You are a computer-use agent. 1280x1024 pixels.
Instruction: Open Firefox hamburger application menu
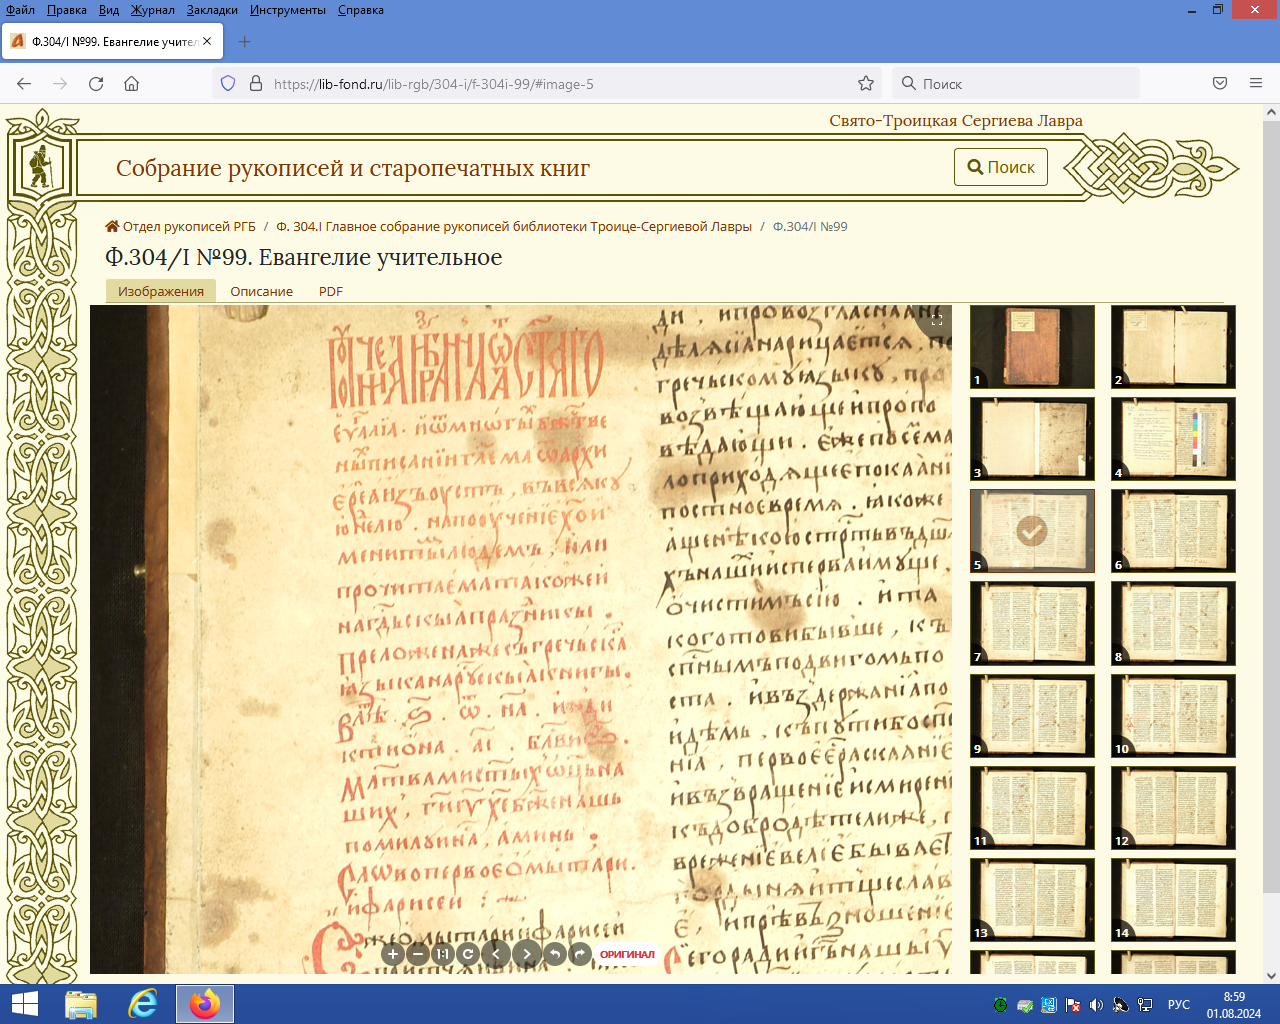(x=1256, y=84)
